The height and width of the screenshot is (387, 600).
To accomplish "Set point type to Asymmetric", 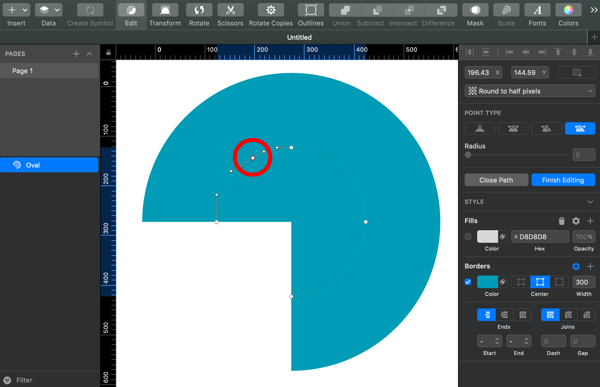I will (546, 129).
